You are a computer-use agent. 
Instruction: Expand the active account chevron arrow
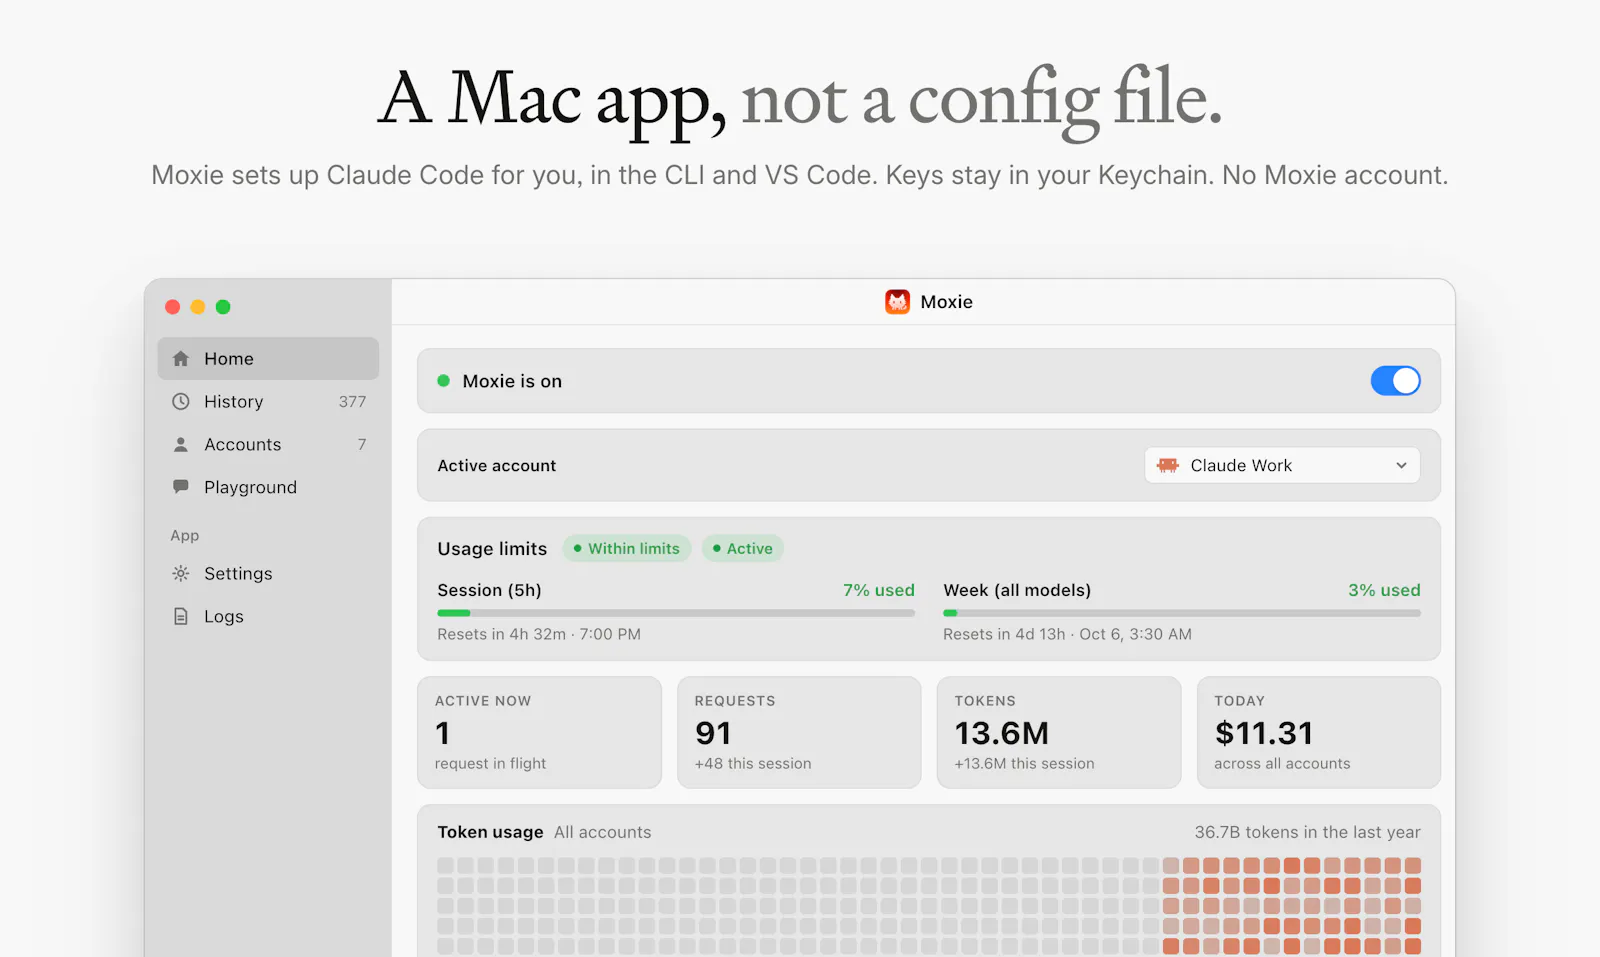click(1401, 465)
